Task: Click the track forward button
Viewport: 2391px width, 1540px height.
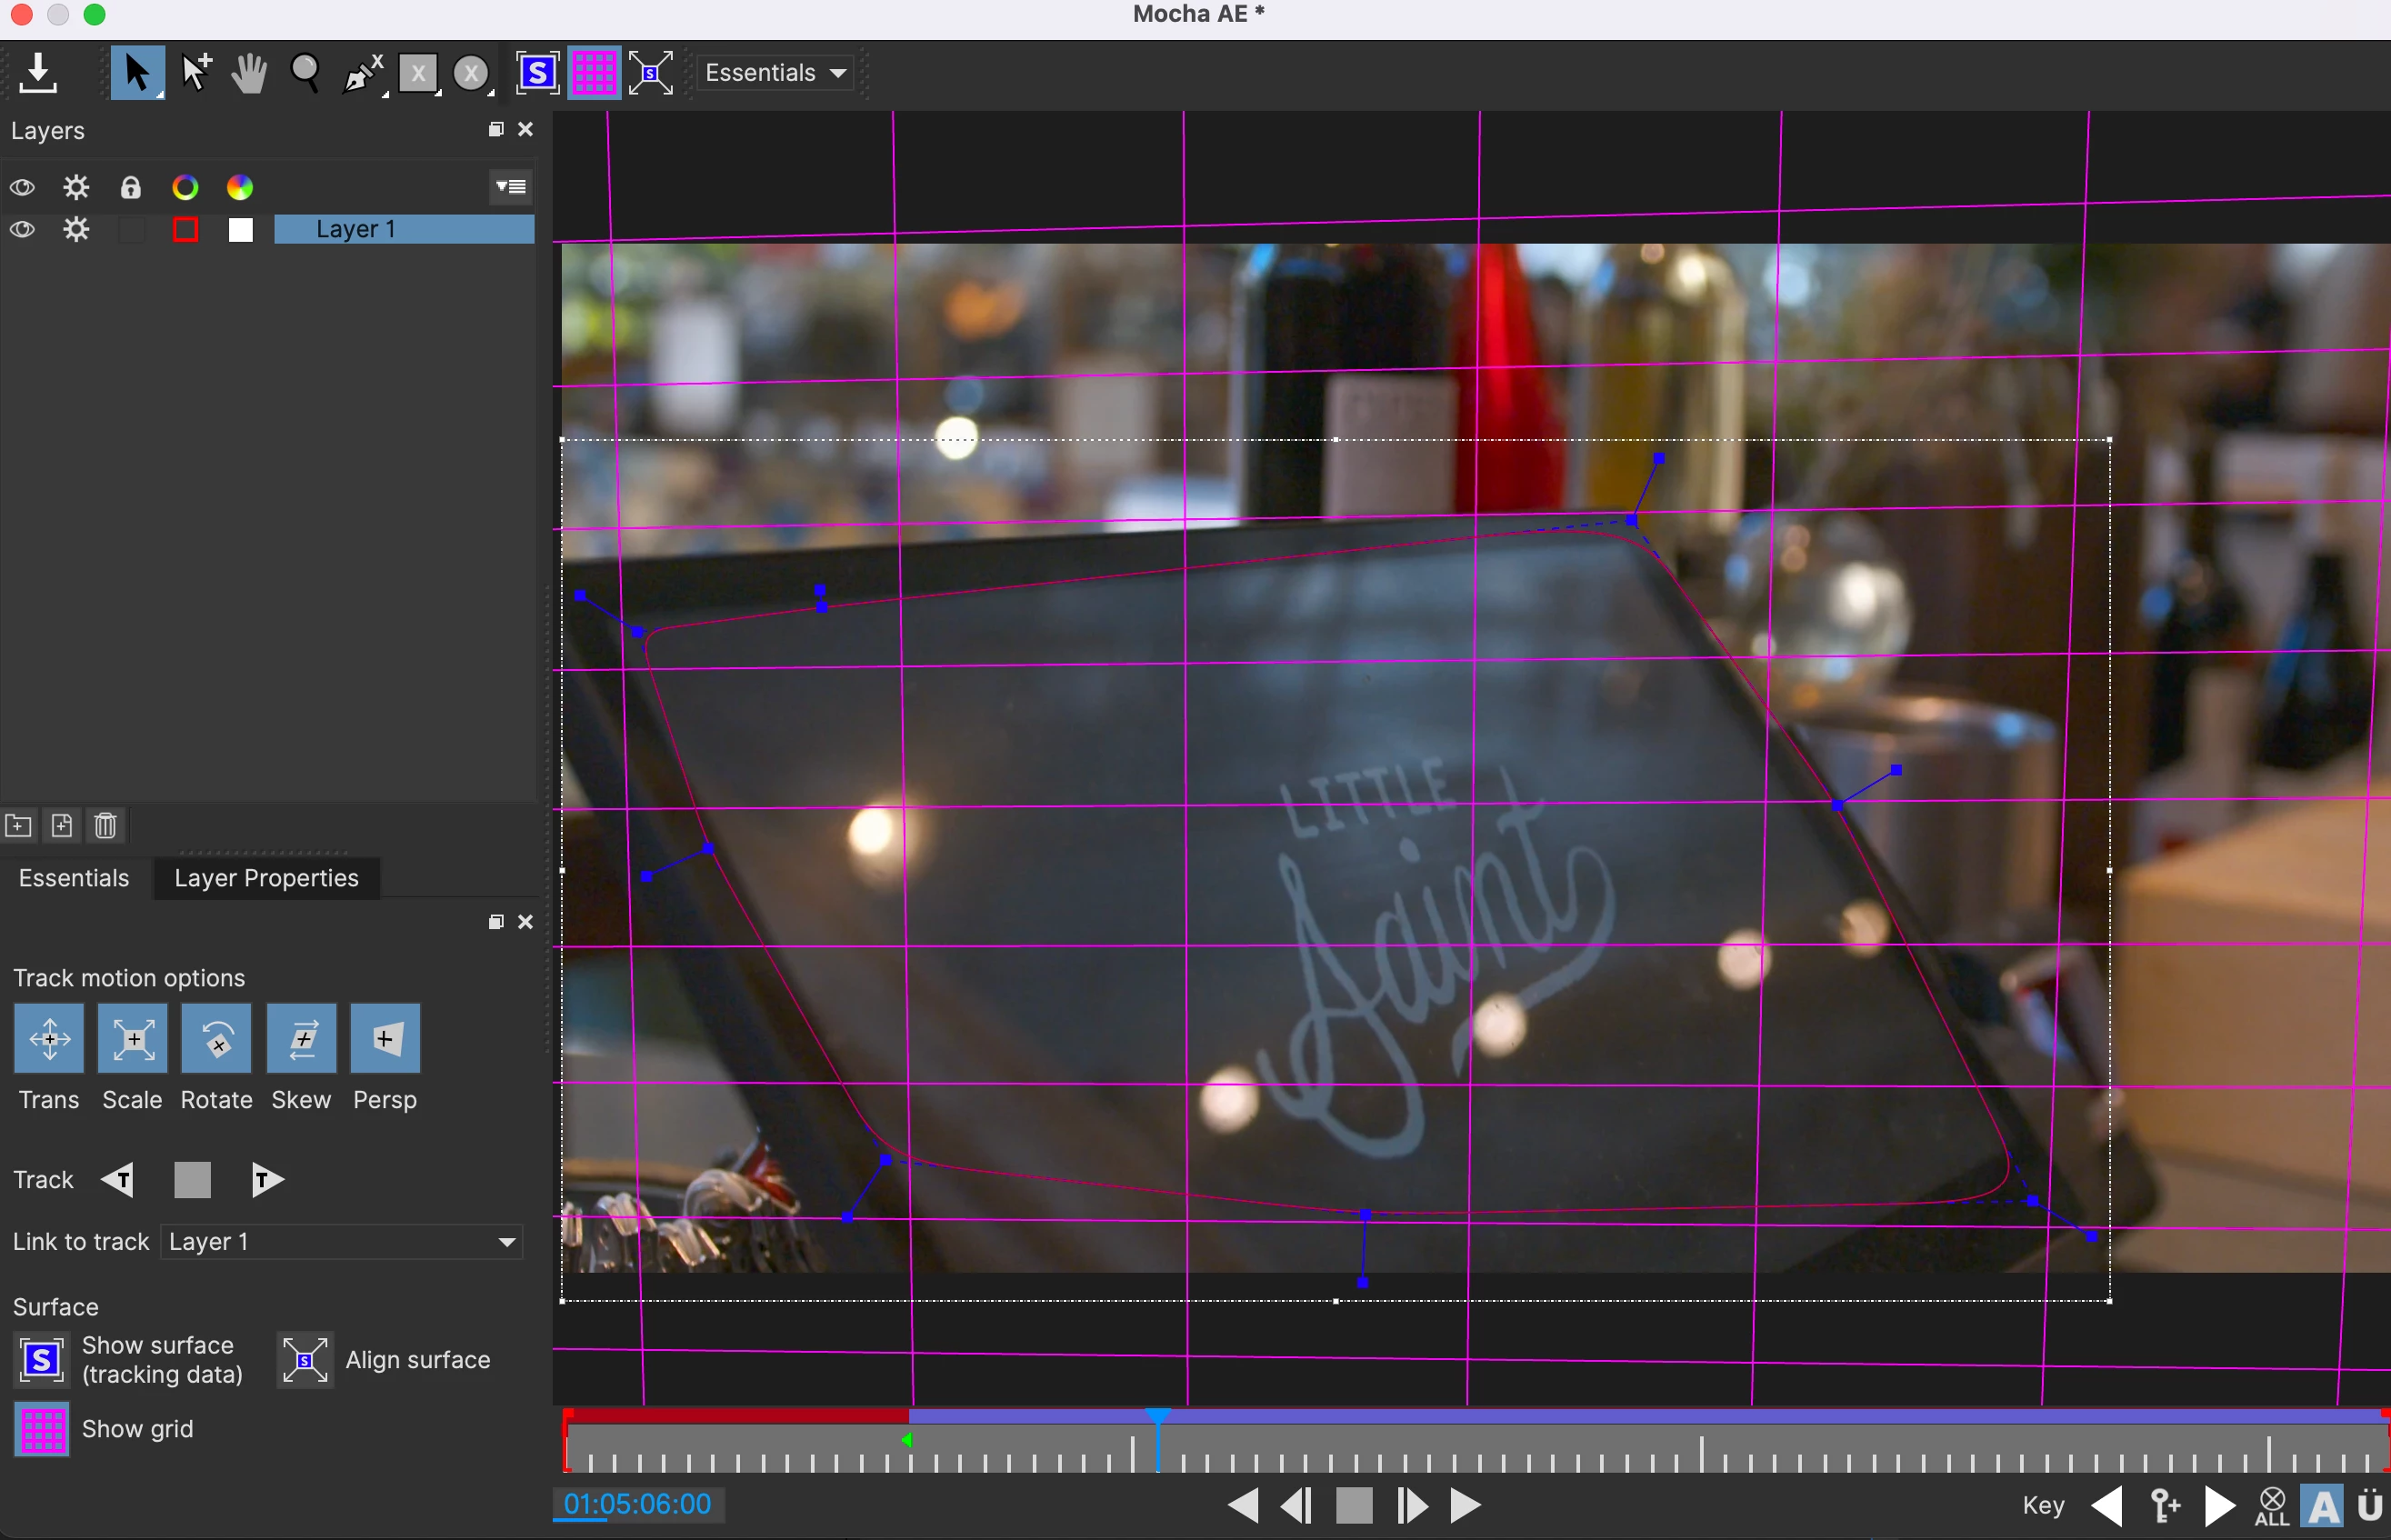Action: click(267, 1180)
